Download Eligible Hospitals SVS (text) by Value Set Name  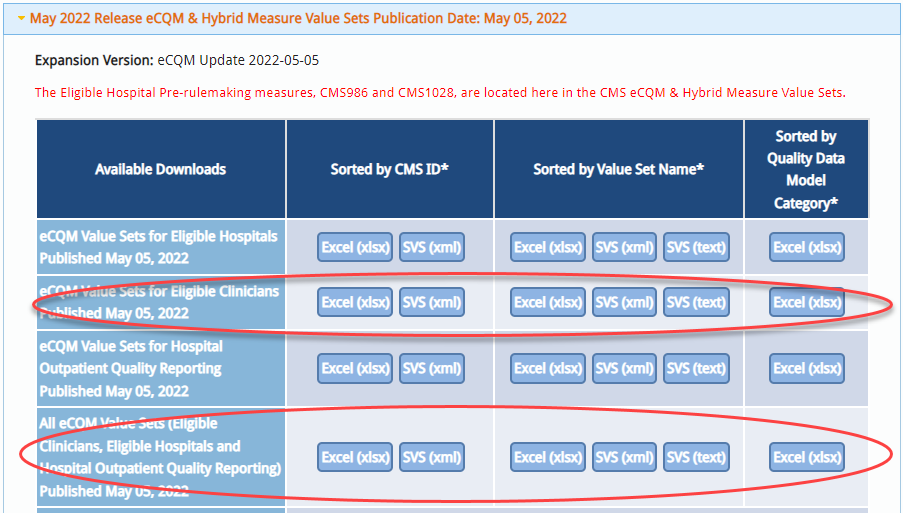[x=696, y=247]
